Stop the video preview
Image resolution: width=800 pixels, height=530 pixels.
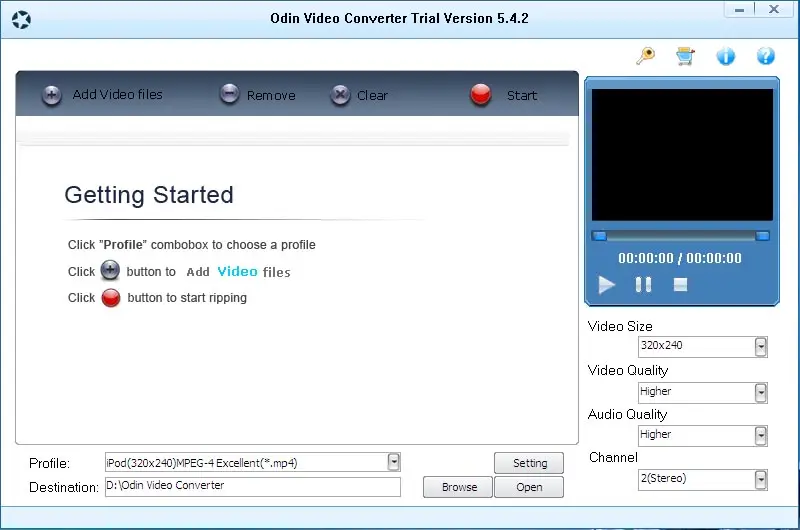pyautogui.click(x=680, y=285)
